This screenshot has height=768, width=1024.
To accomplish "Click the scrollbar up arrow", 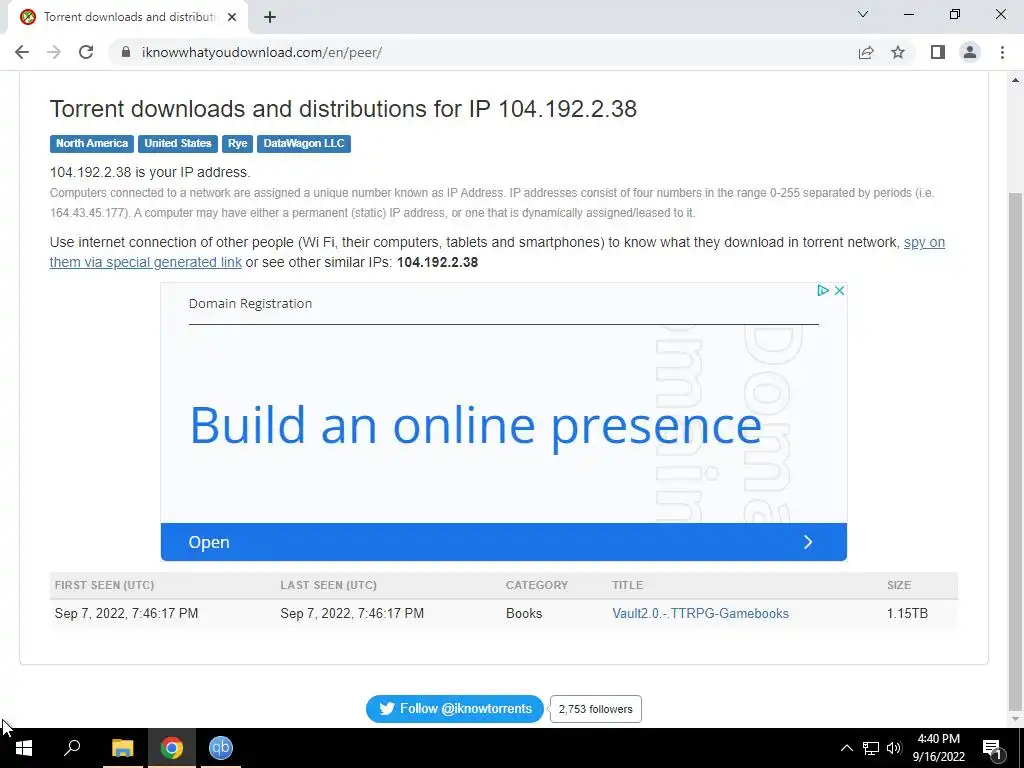I will [x=1015, y=80].
